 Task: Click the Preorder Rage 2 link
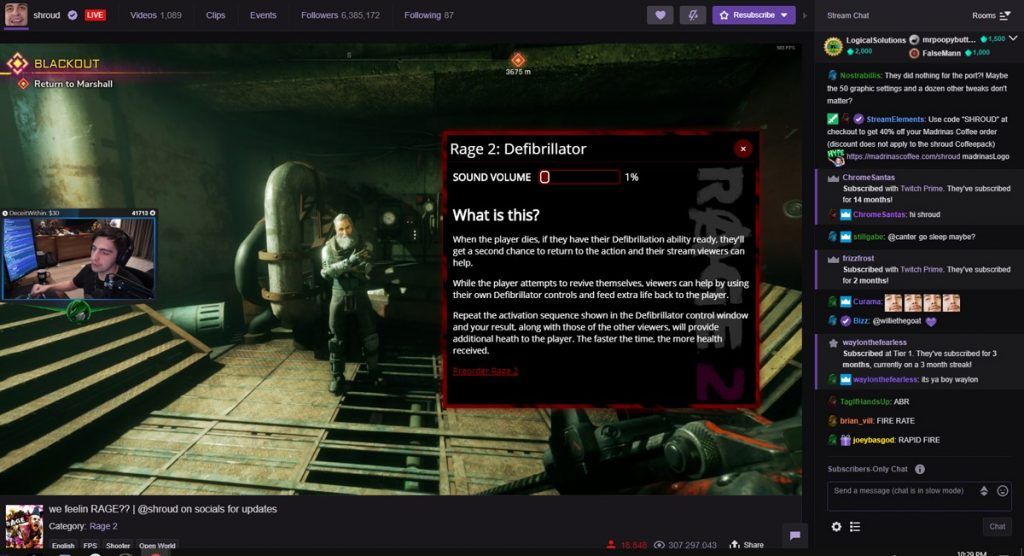pyautogui.click(x=485, y=371)
